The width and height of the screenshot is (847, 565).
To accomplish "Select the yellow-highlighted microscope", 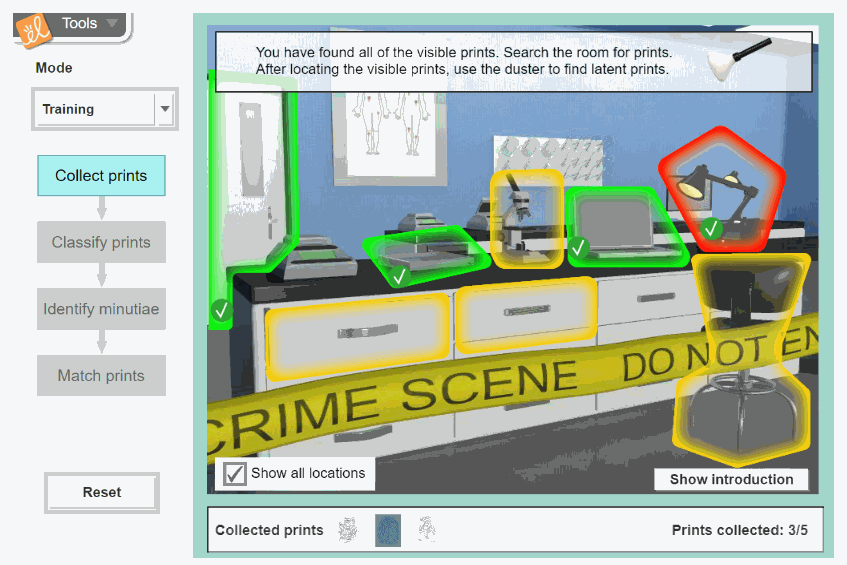I will pyautogui.click(x=525, y=218).
